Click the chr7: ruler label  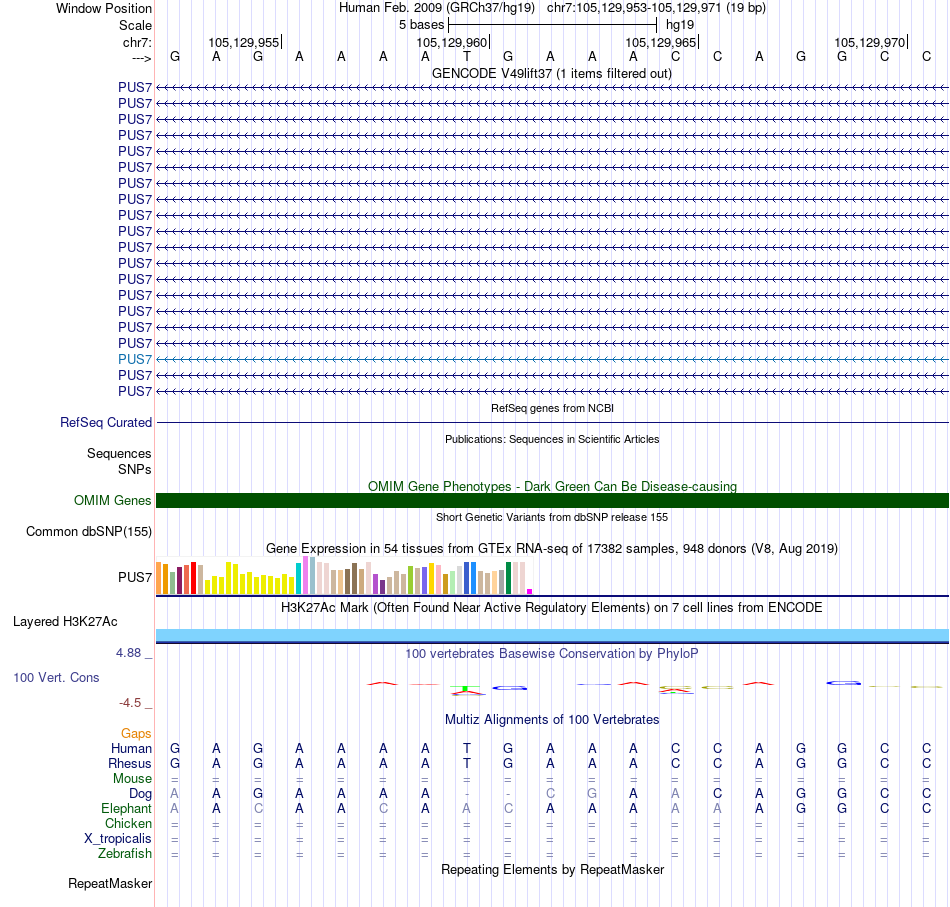[137, 42]
